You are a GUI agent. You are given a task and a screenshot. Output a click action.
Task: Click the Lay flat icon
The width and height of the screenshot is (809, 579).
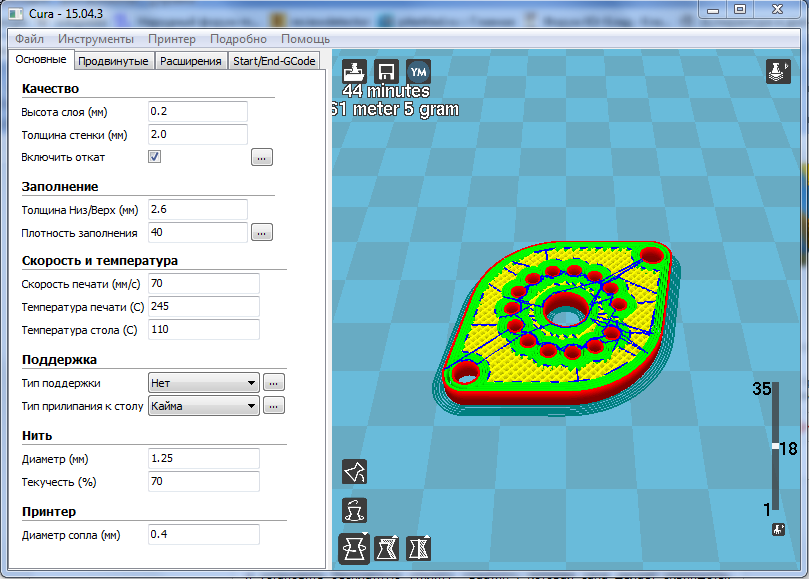tap(354, 471)
